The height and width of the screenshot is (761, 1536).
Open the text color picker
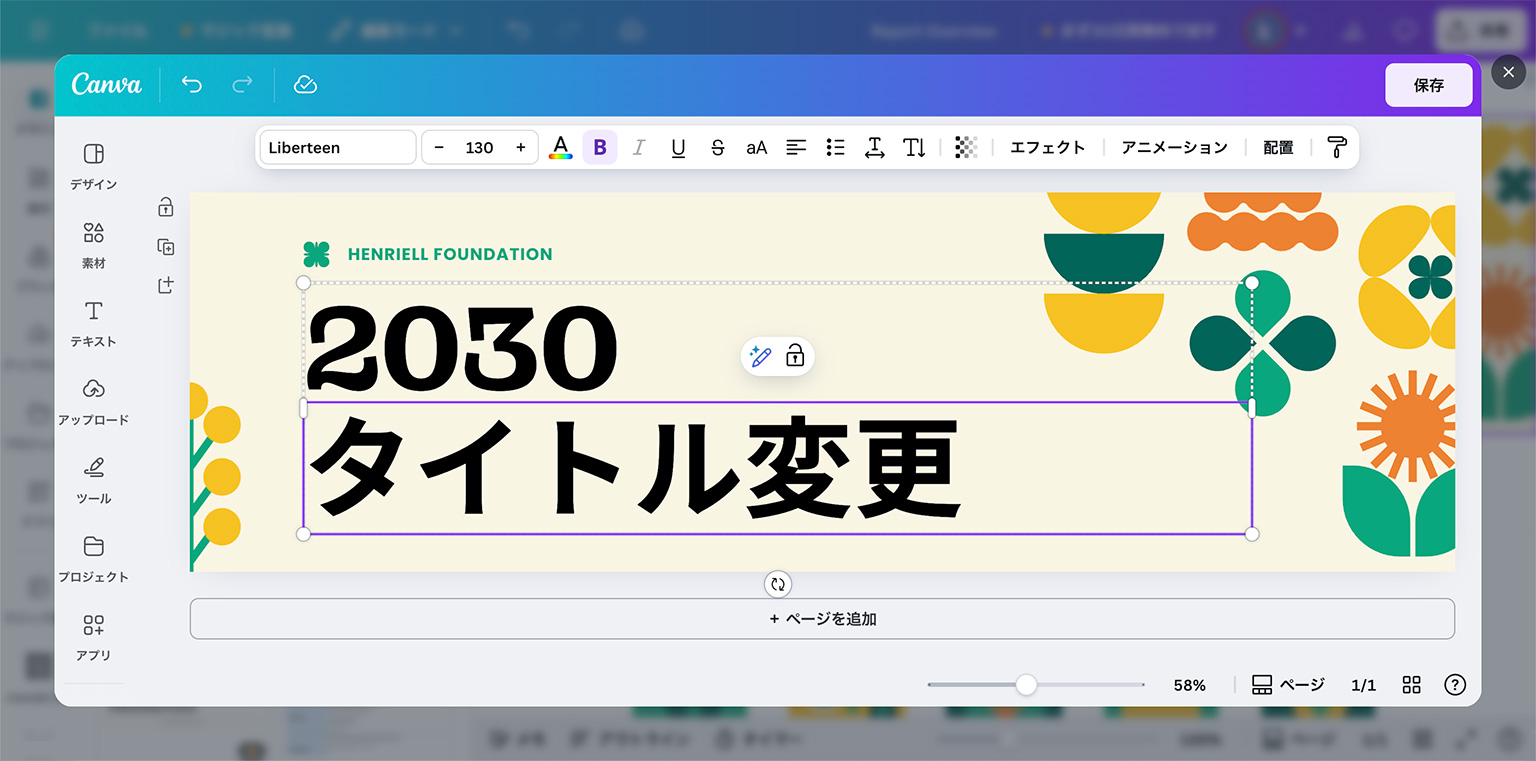click(561, 148)
